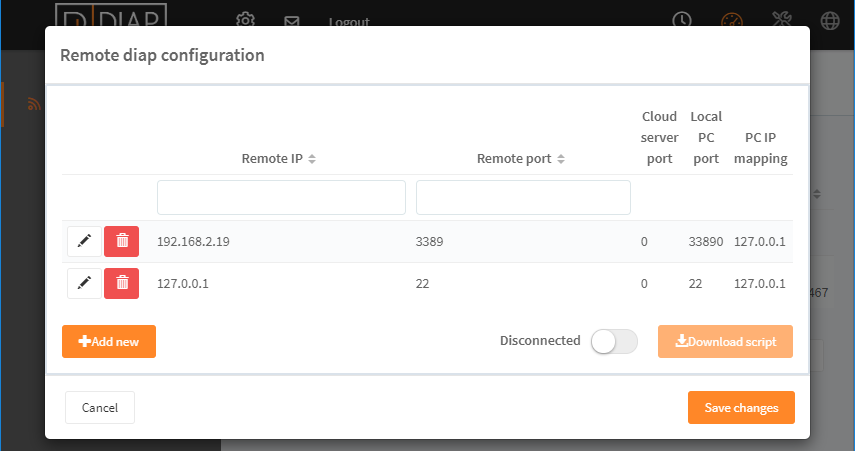Viewport: 856px width, 451px height.
Task: Cancel the remote diap configuration dialog
Action: (100, 407)
